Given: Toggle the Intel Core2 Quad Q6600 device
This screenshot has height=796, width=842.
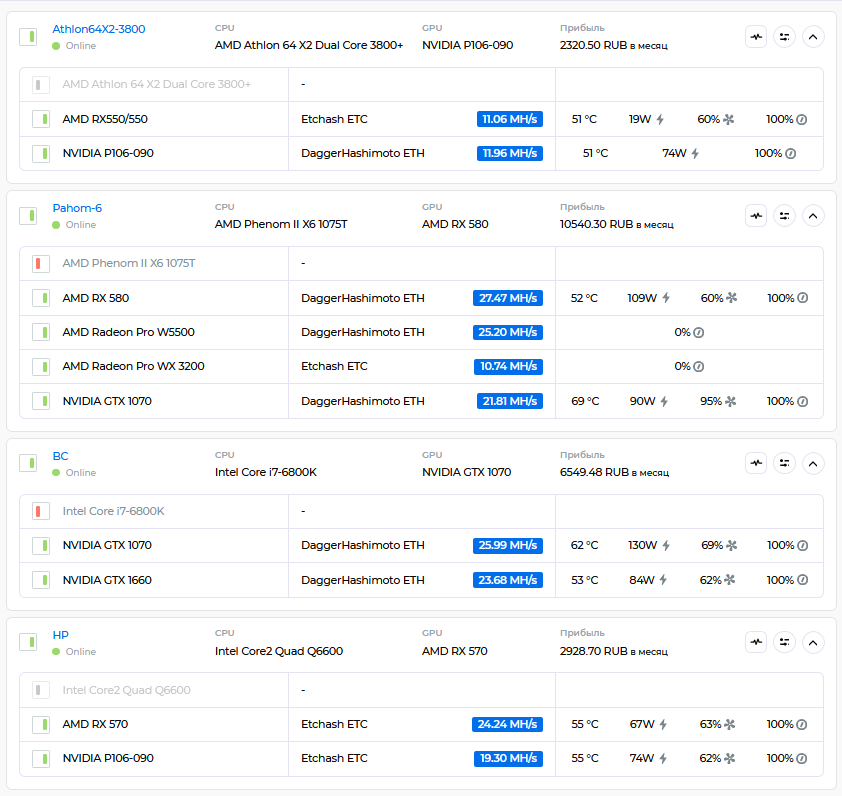Looking at the screenshot, I should (x=41, y=690).
